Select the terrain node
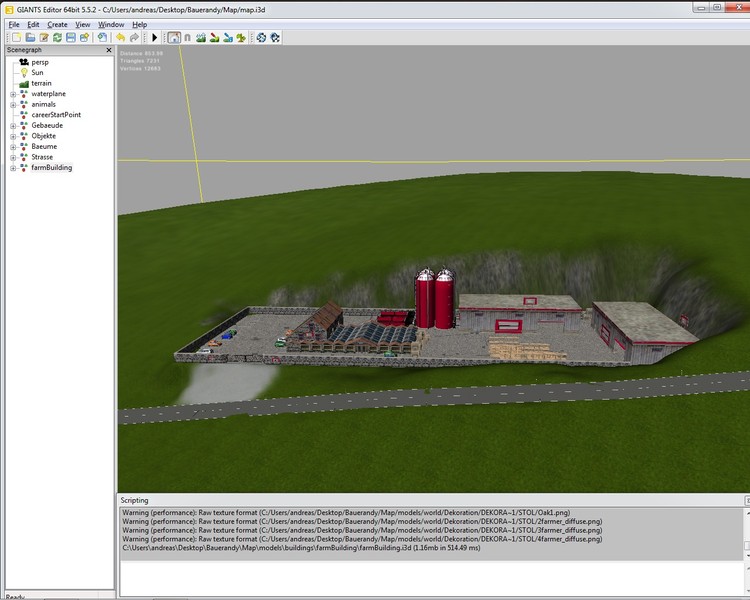 41,83
